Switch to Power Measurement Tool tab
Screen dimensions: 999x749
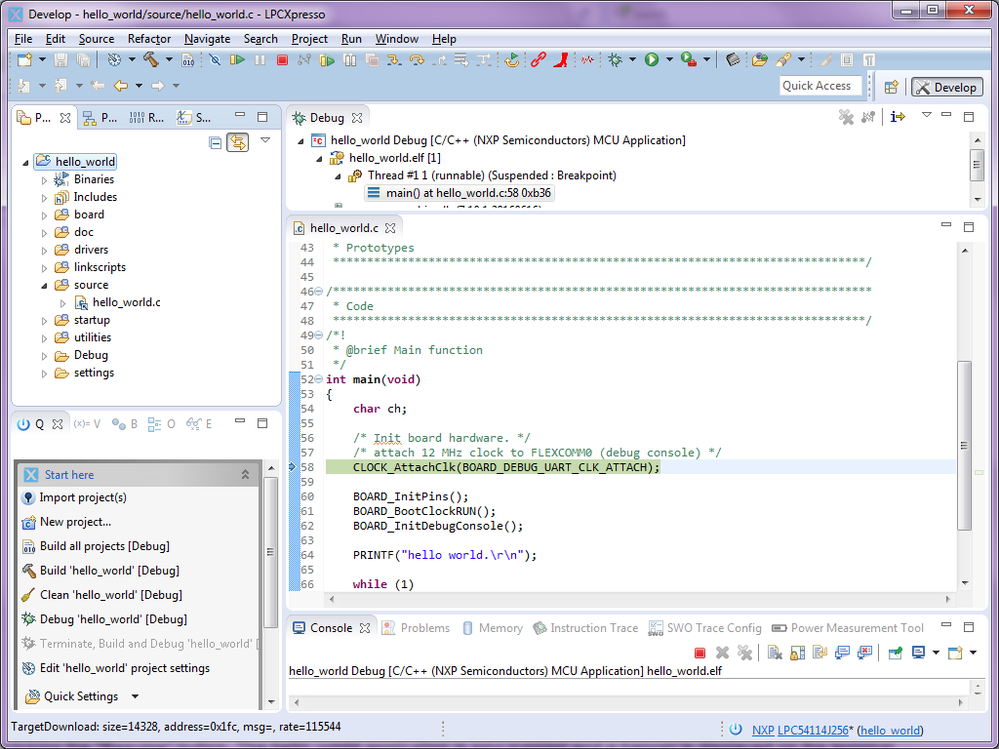tap(848, 628)
